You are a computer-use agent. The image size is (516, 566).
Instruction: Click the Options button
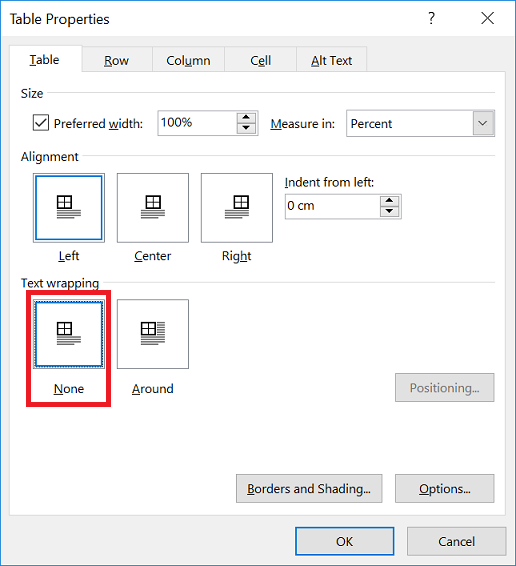445,488
